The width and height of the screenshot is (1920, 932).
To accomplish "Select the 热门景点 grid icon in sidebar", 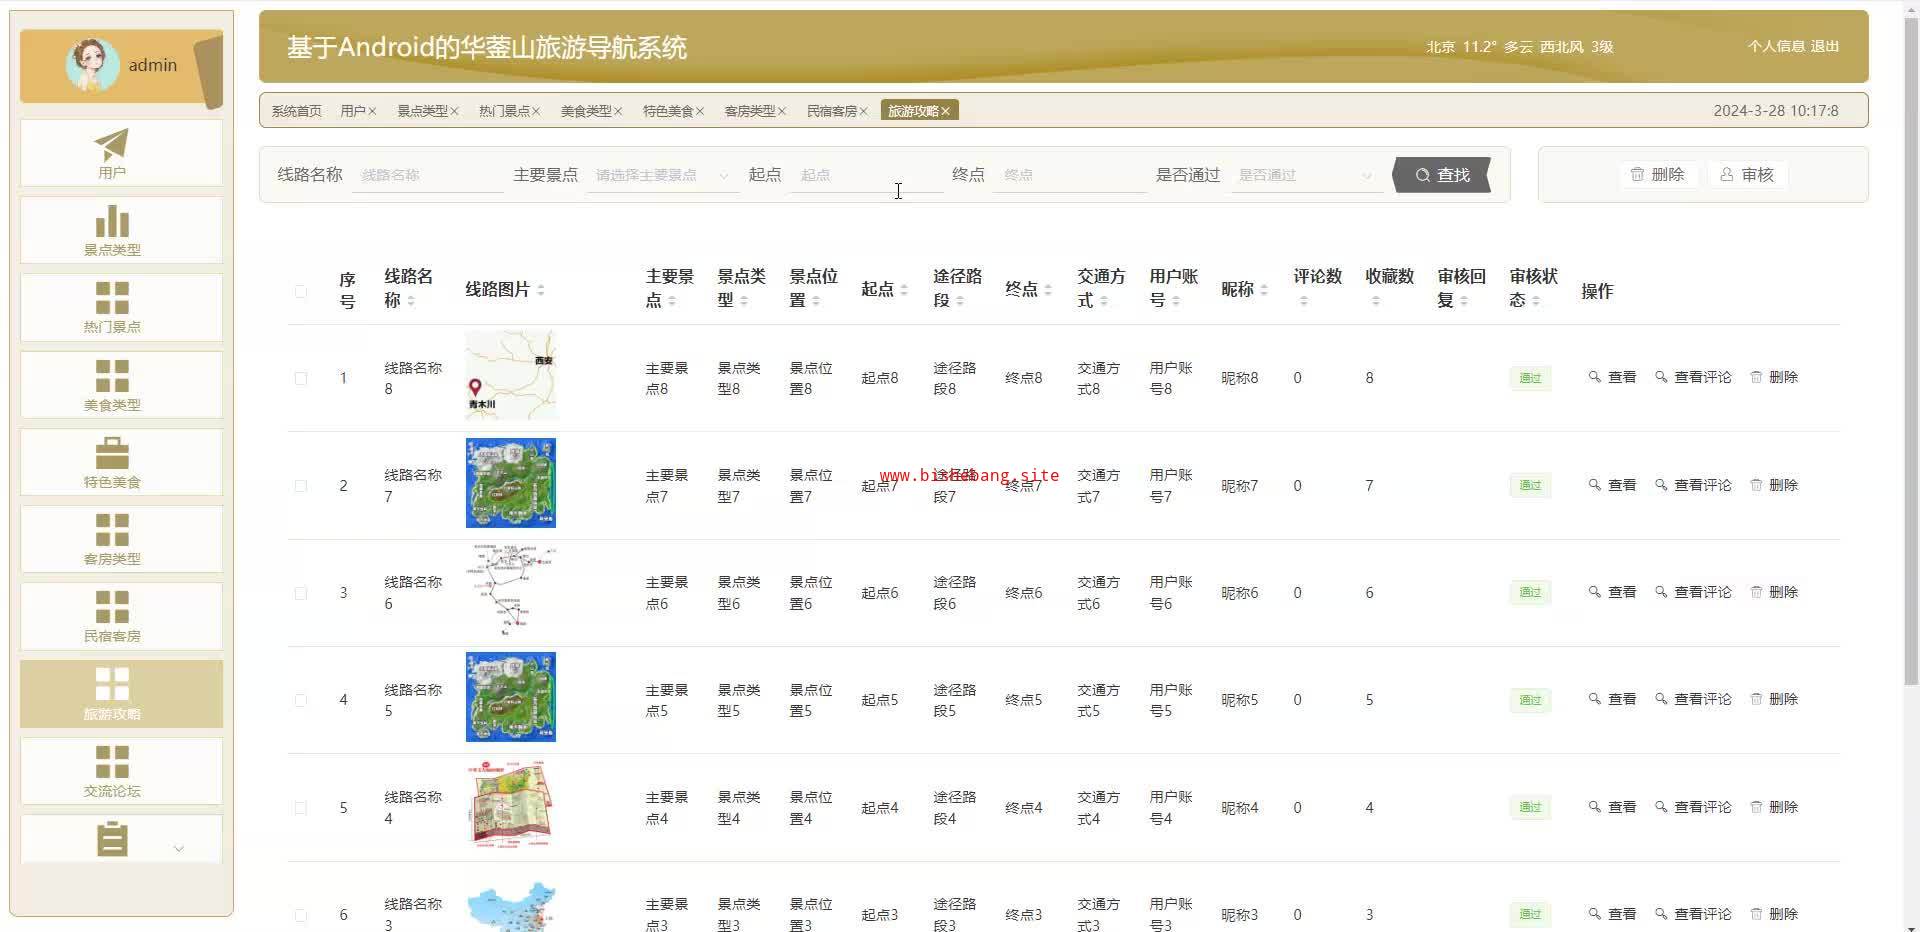I will 111,299.
